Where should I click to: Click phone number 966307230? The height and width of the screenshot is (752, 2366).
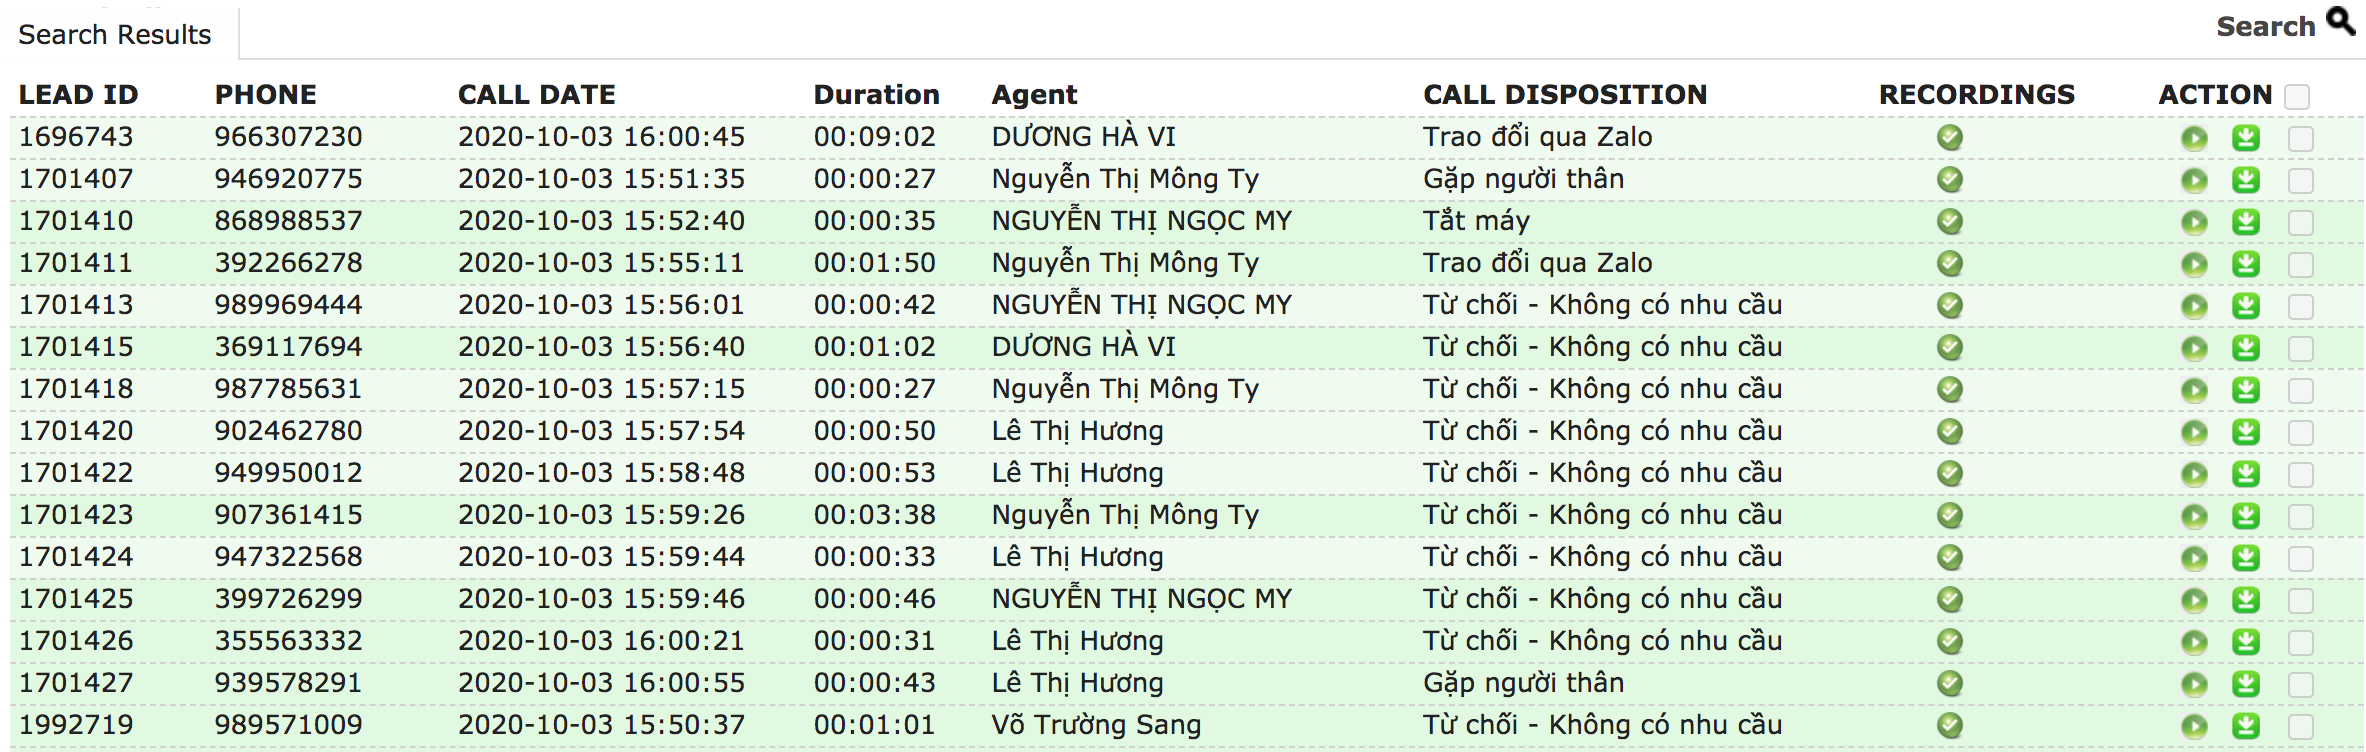click(x=288, y=137)
